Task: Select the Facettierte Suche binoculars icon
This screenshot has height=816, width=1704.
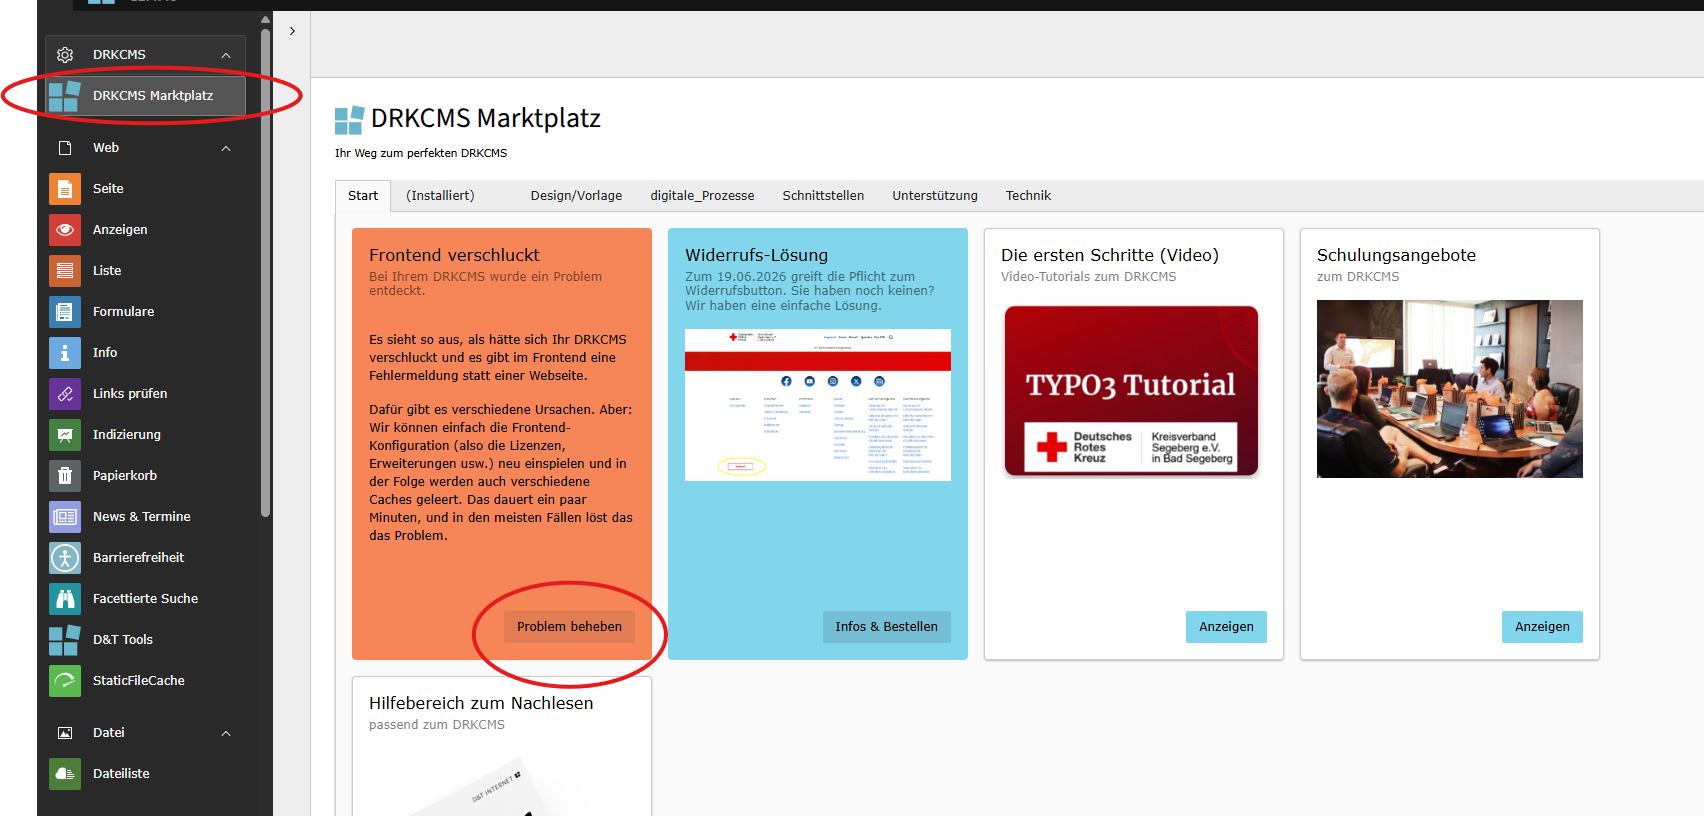Action: pos(65,599)
